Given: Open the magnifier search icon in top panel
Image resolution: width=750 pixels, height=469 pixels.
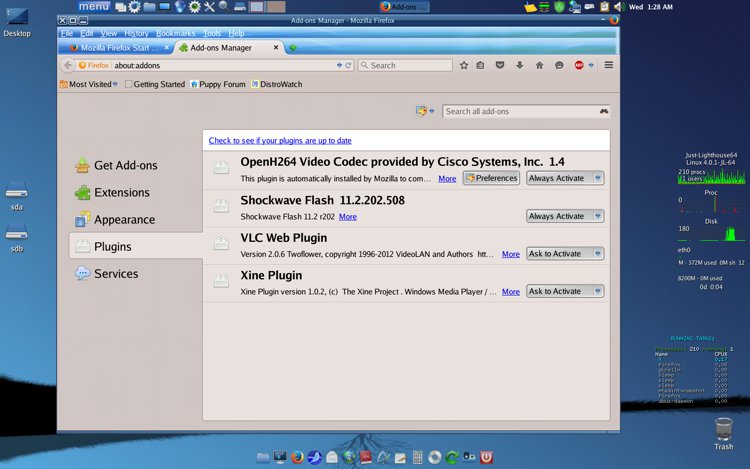Looking at the screenshot, I should pos(223,6).
